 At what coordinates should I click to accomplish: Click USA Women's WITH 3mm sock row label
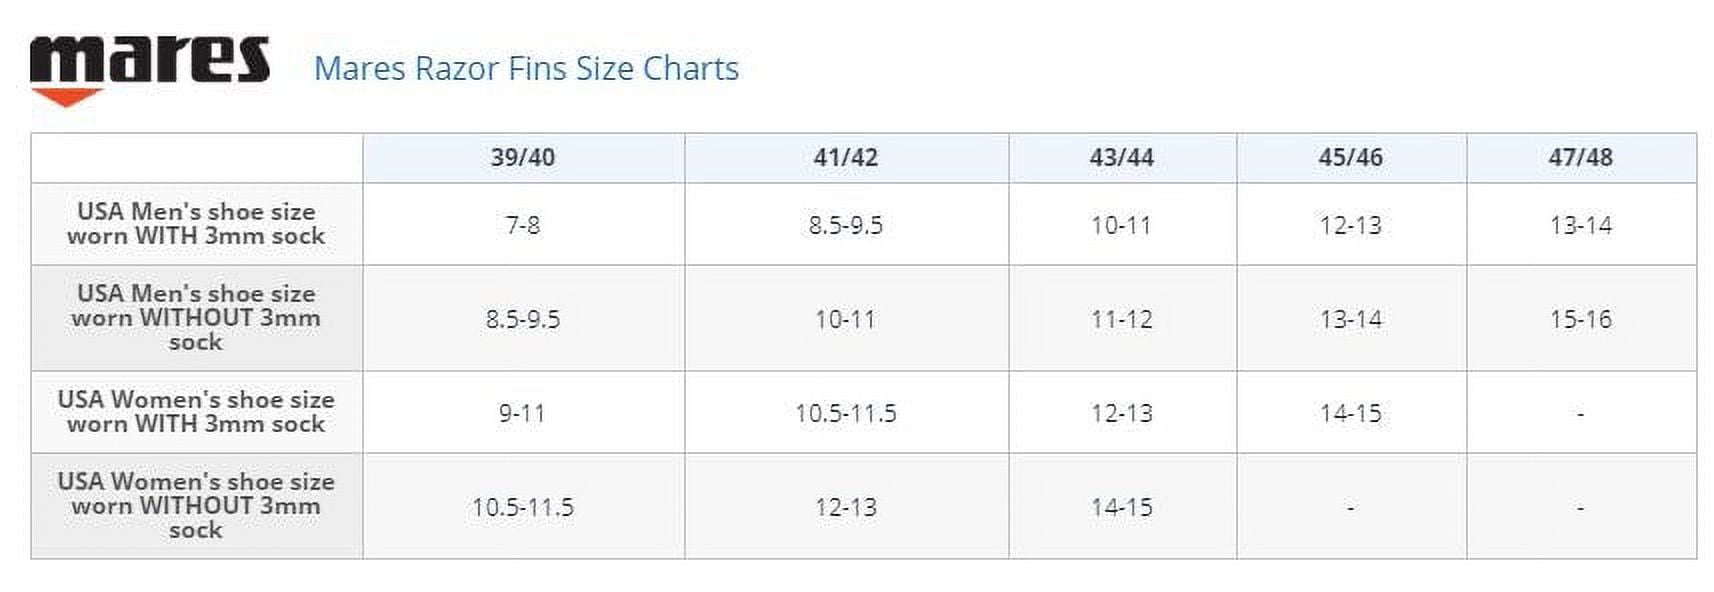pos(196,412)
